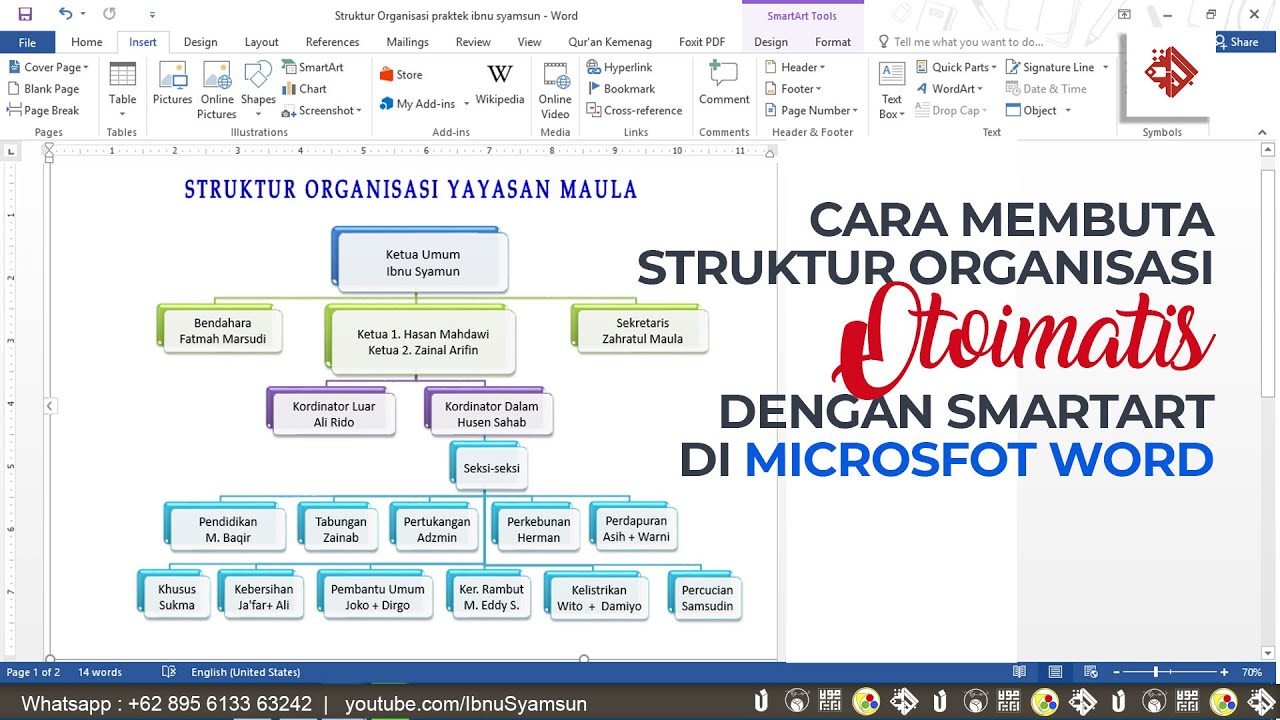Insert an Online Video
This screenshot has height=720, width=1280.
coord(555,91)
